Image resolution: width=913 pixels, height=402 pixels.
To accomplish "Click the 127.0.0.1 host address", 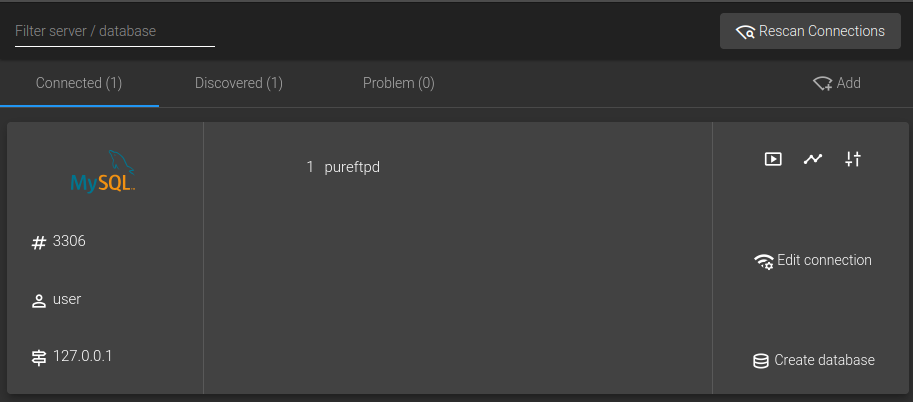I will pos(82,356).
